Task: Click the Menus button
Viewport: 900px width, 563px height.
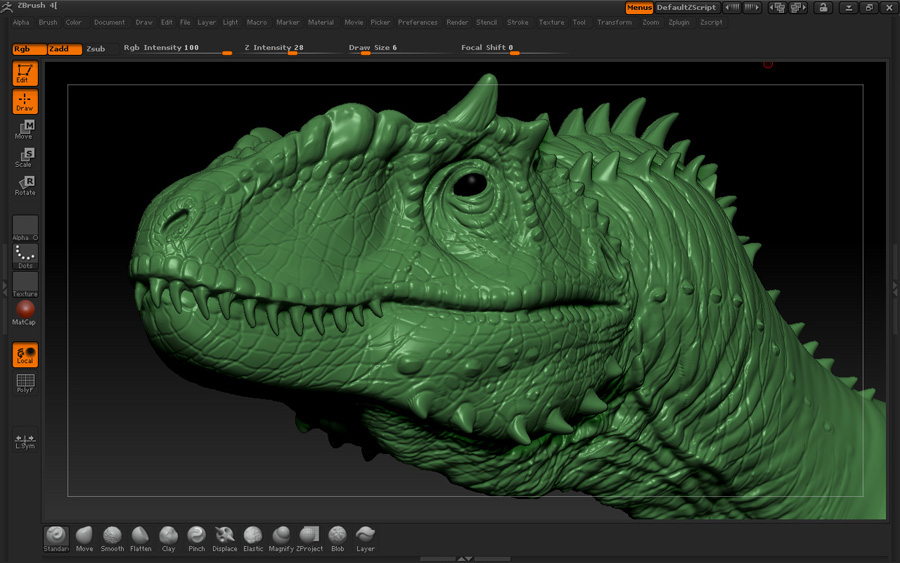Action: pos(639,7)
